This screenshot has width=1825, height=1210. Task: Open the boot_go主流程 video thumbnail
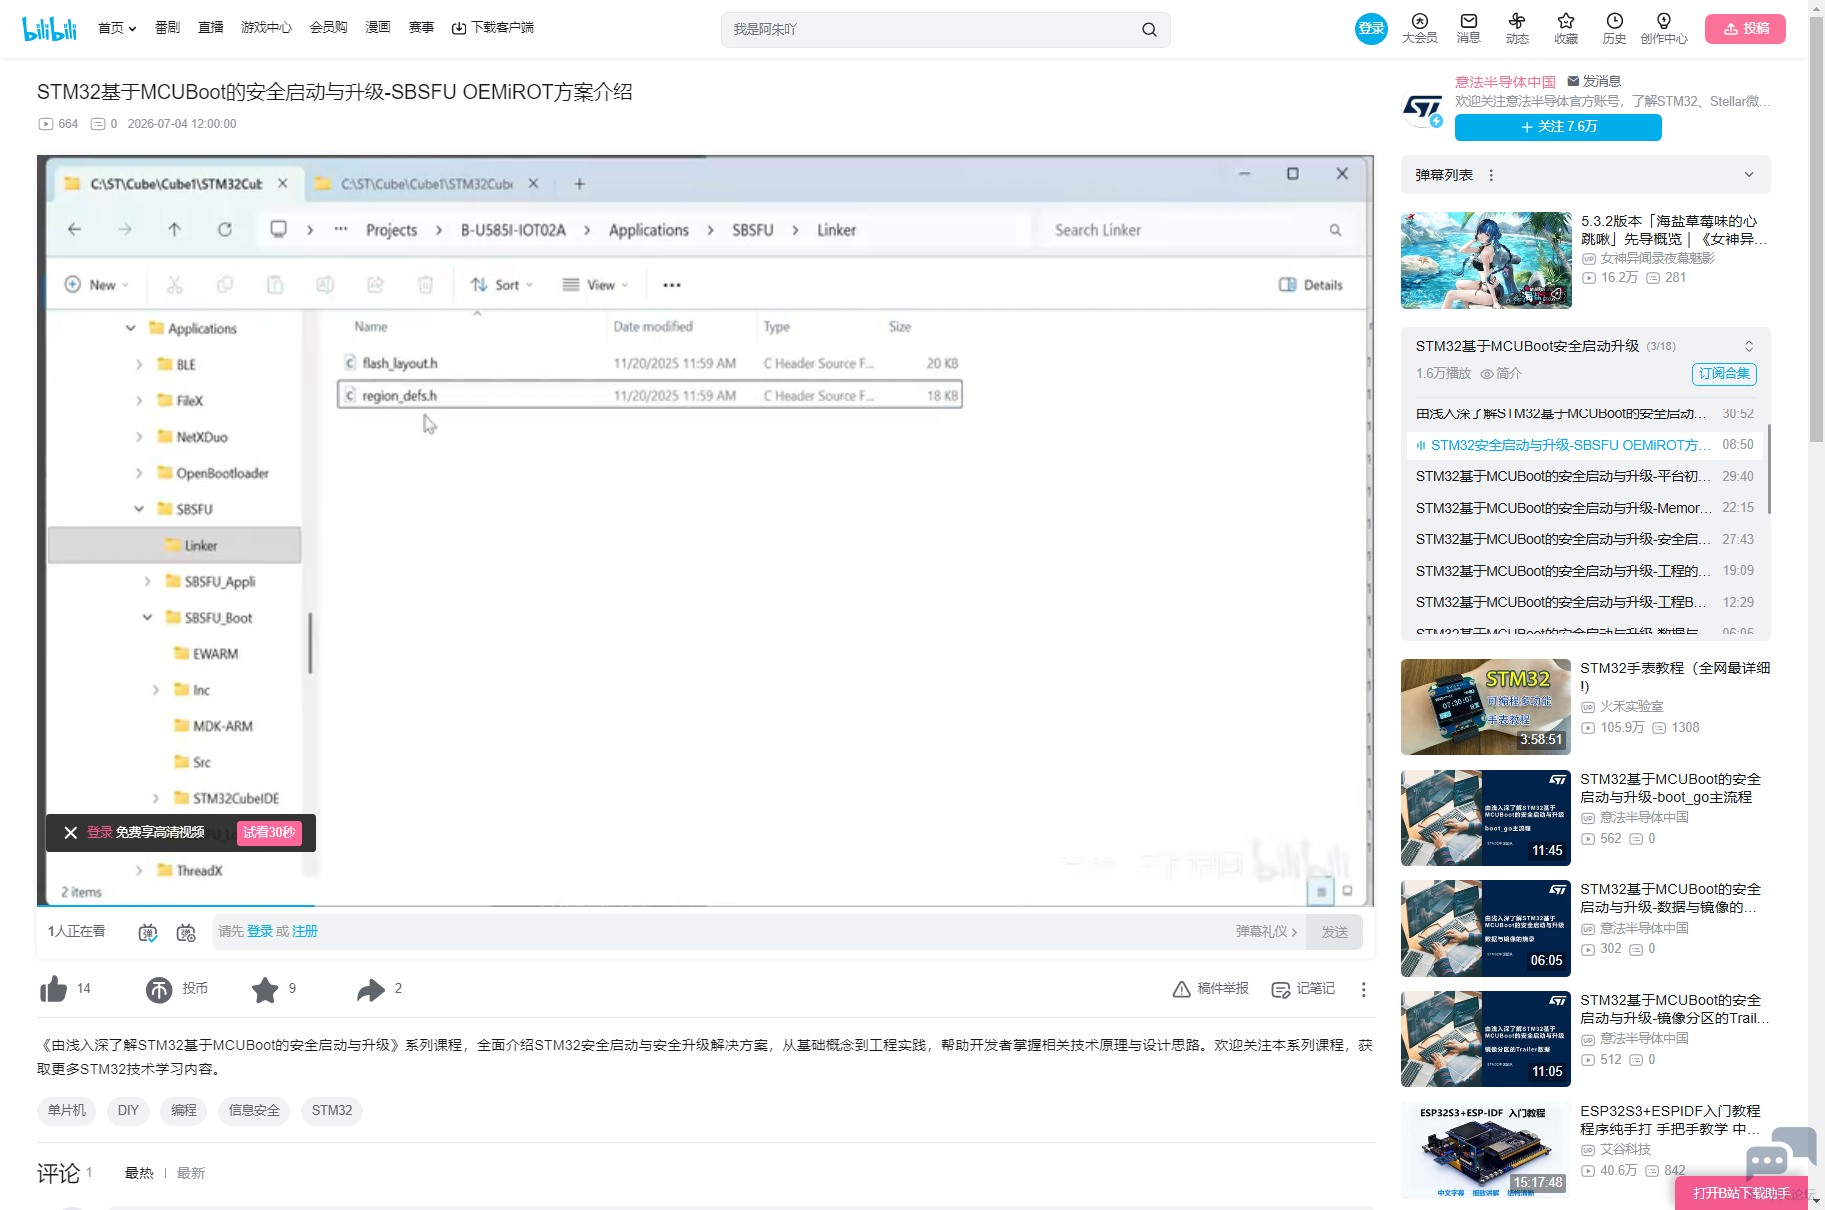coord(1486,818)
